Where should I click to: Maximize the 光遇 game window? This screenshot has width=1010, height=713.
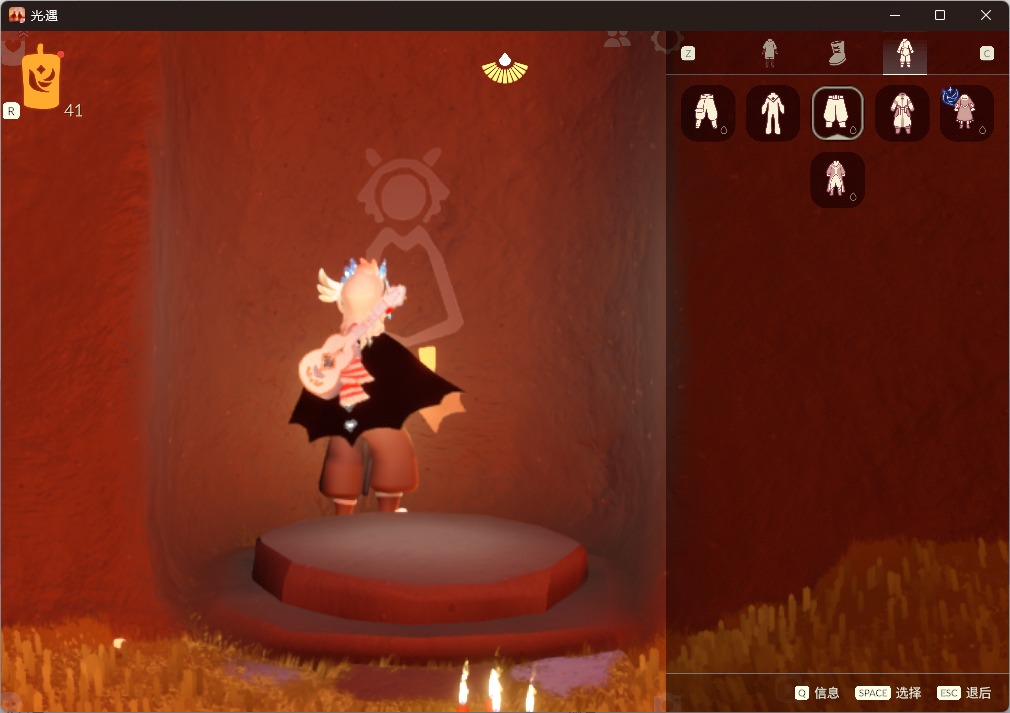(x=940, y=15)
